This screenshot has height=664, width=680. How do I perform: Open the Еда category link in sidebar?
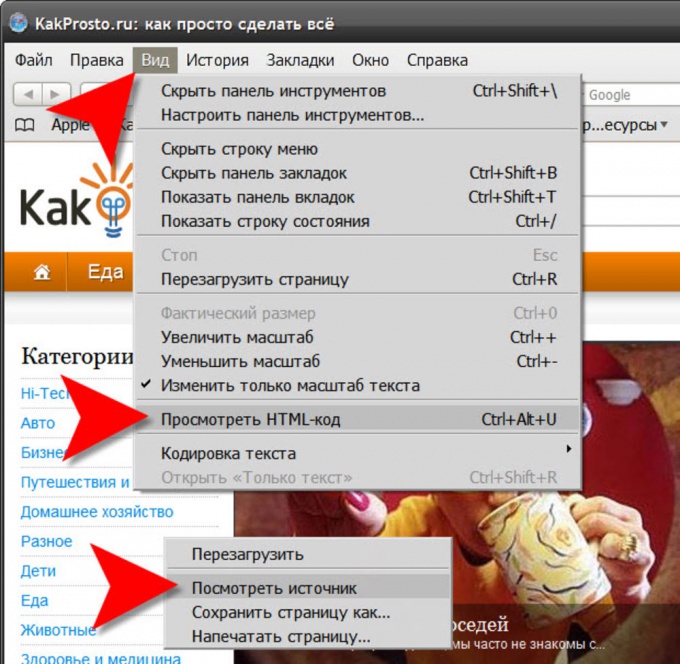tap(34, 601)
